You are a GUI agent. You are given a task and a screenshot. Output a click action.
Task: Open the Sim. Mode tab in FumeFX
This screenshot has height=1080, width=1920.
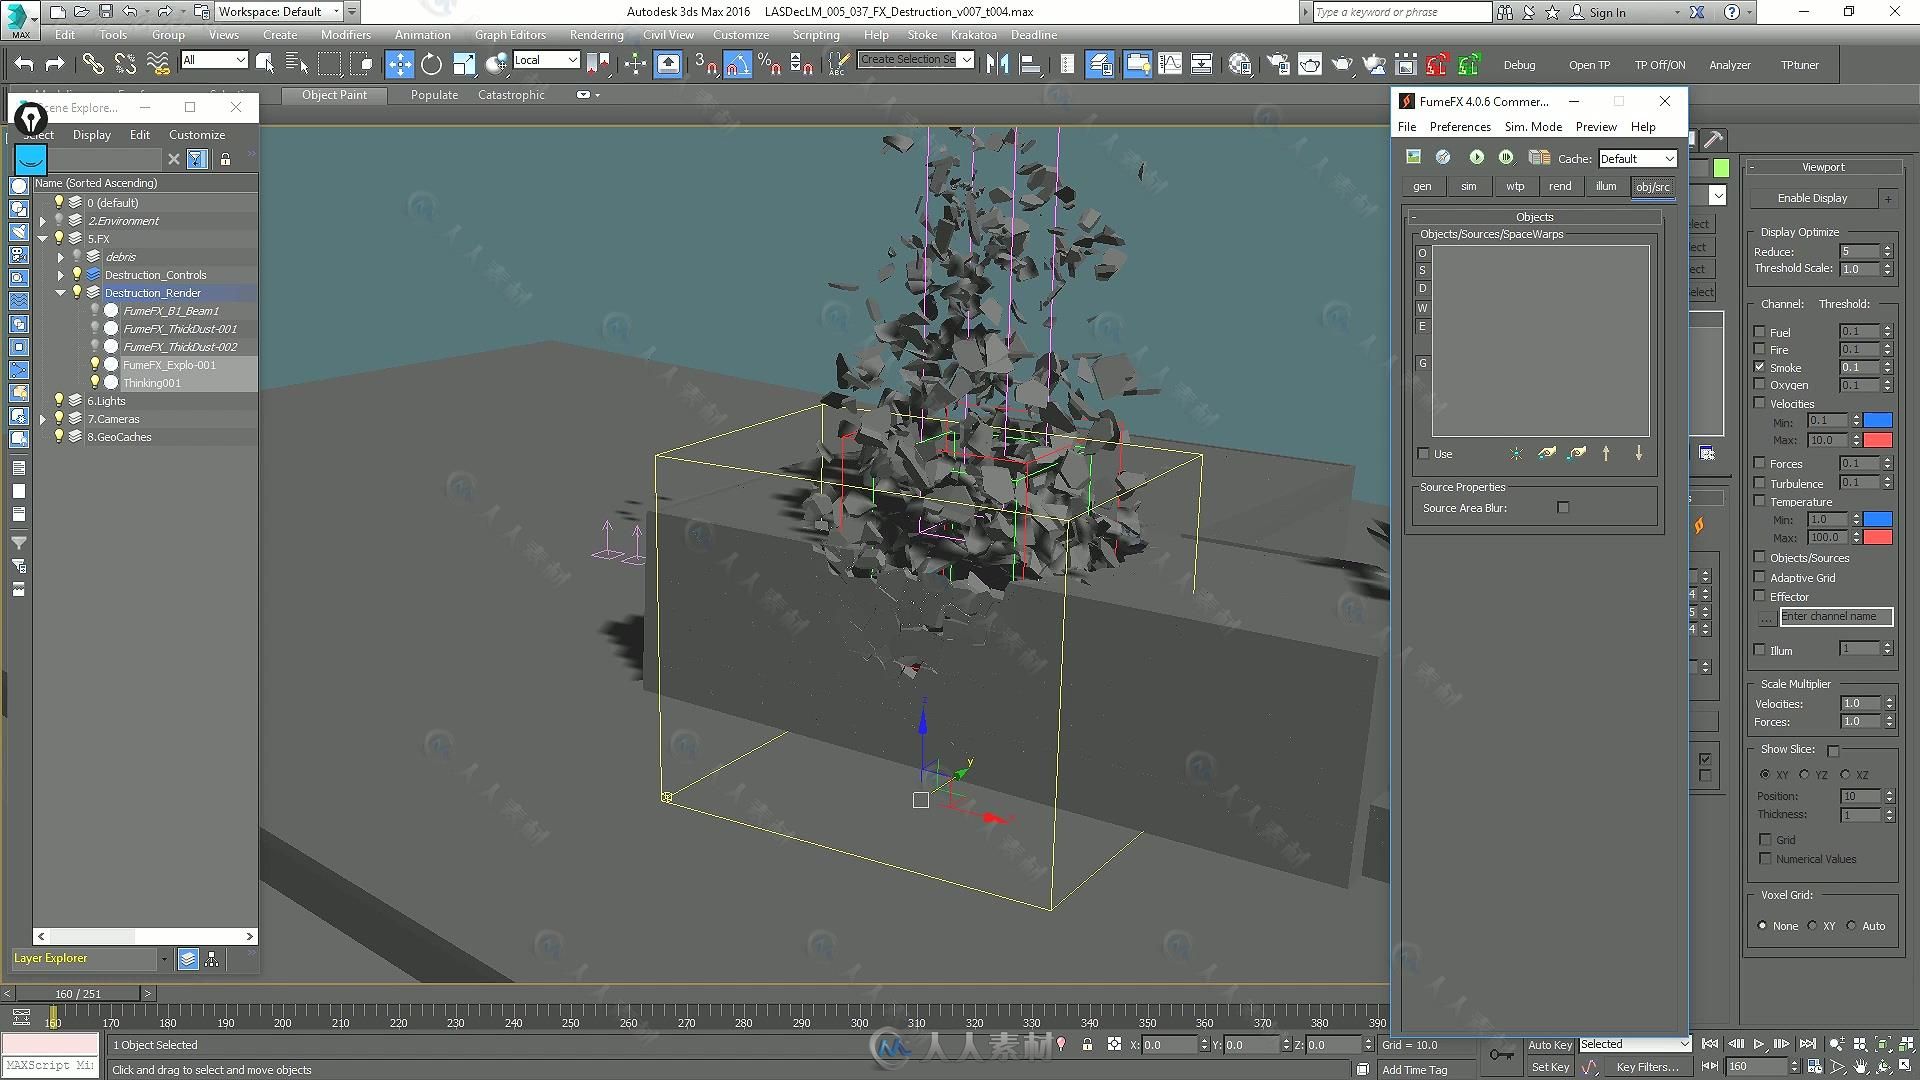[x=1532, y=127]
